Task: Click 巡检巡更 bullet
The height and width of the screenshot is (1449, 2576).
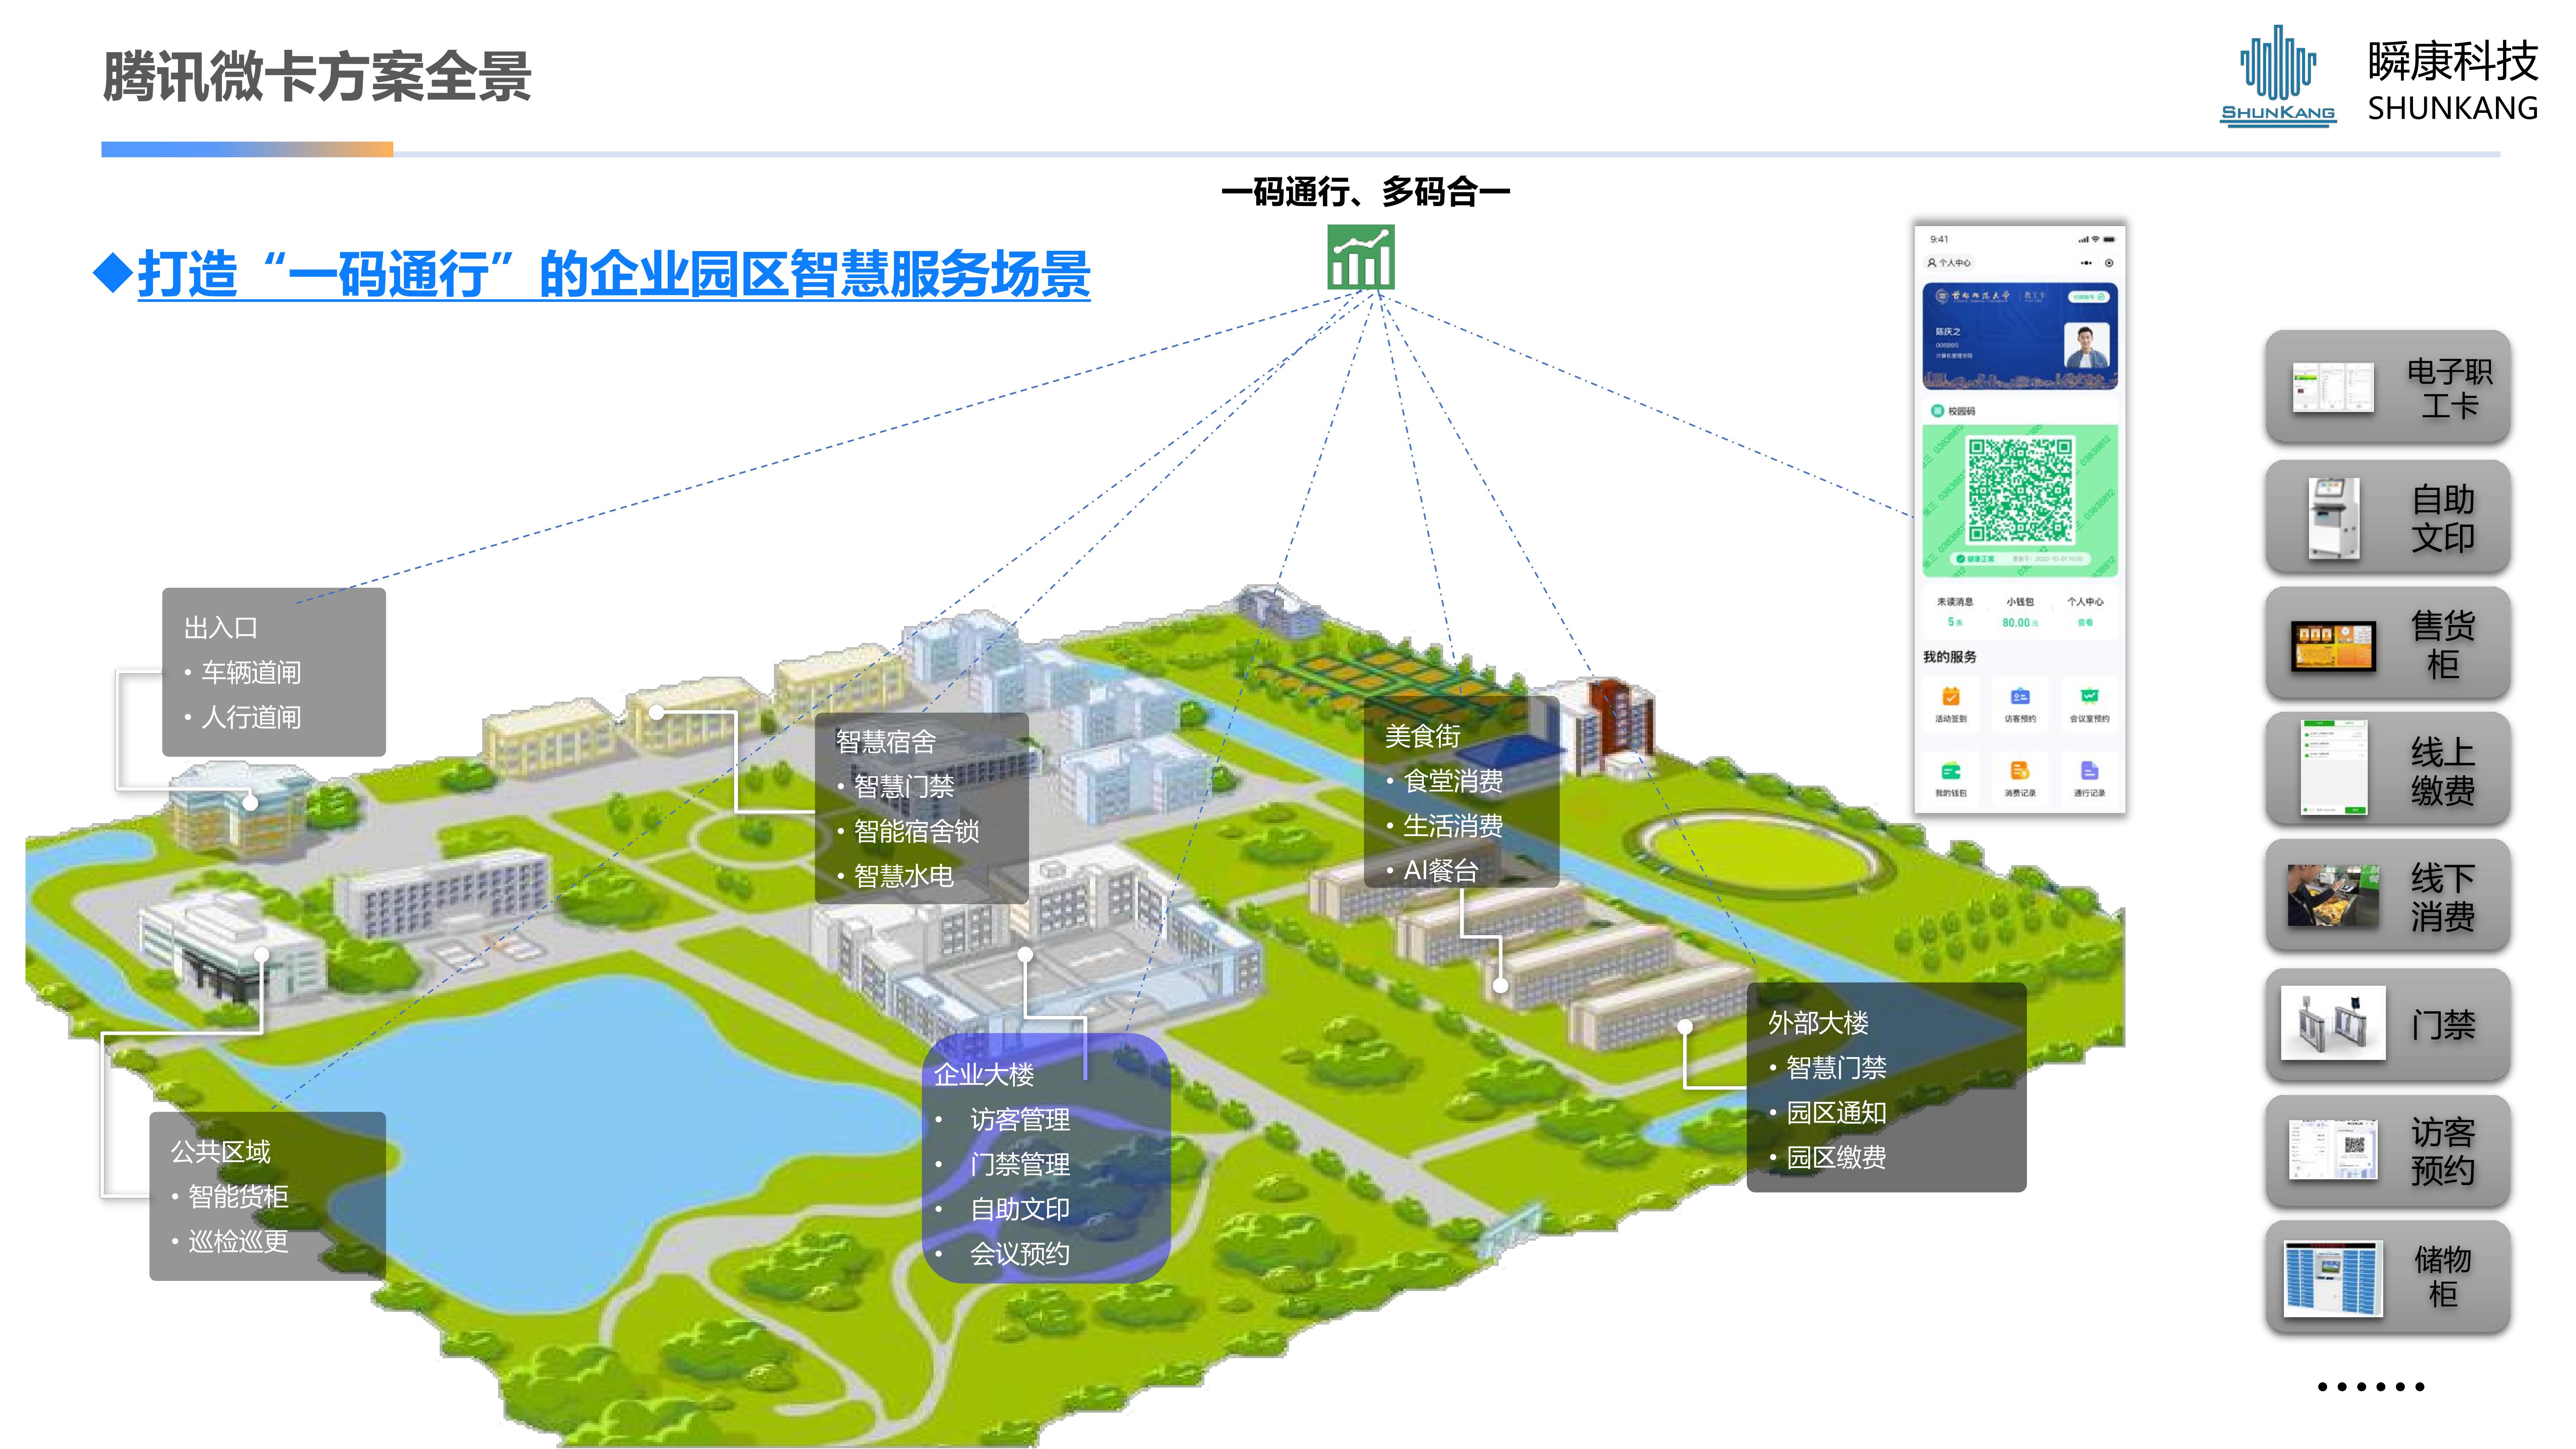Action: point(238,1241)
